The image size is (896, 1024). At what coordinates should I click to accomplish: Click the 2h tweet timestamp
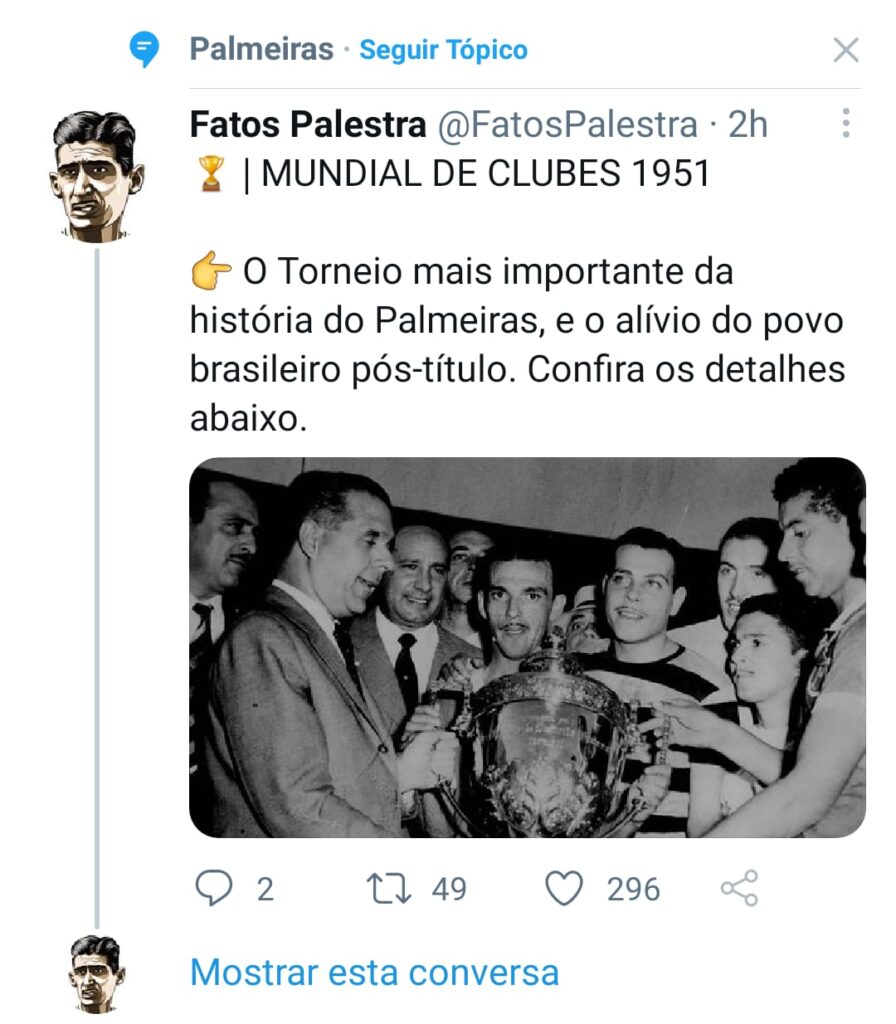coord(747,125)
